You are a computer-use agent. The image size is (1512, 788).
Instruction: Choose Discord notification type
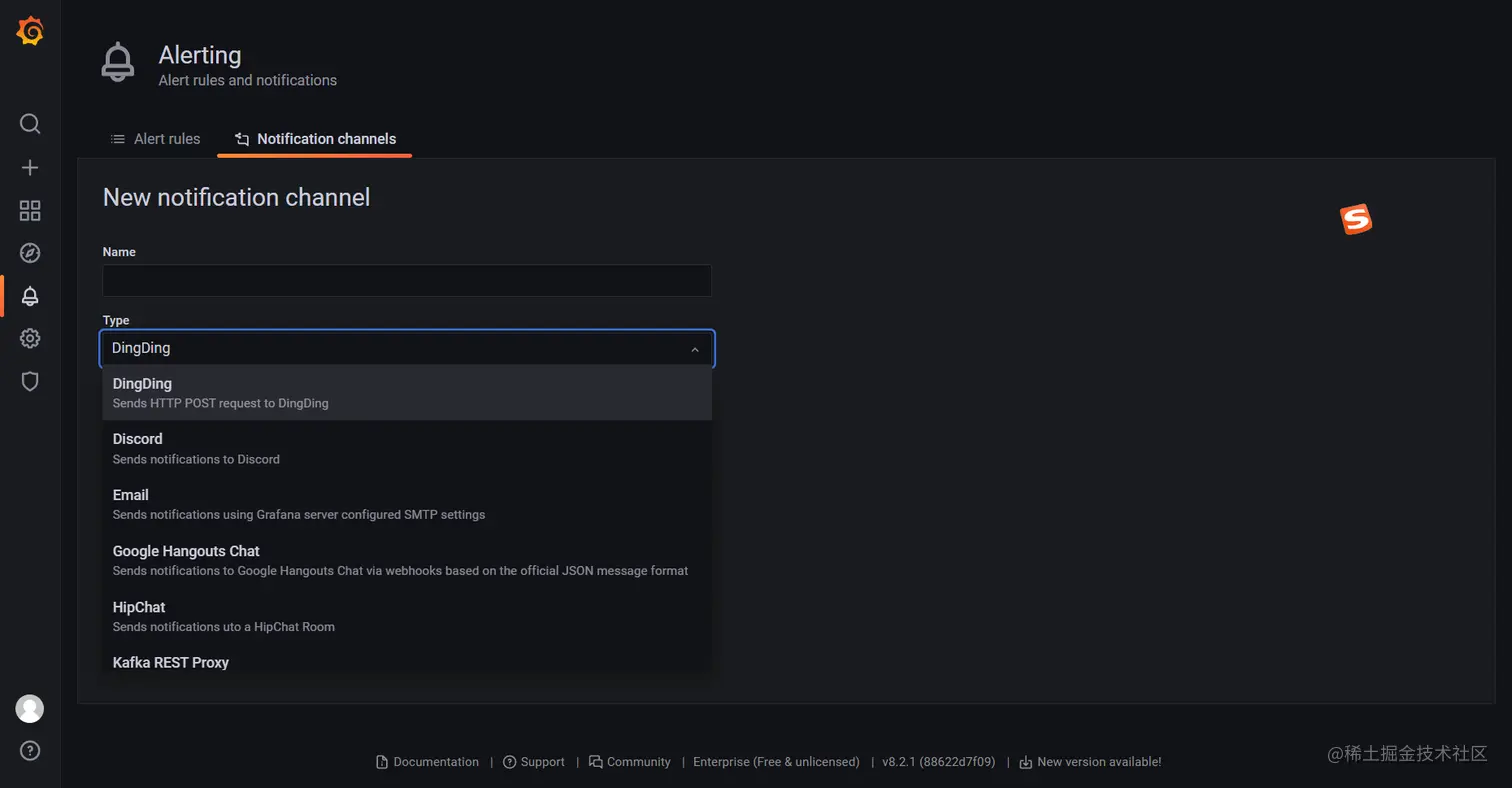click(x=407, y=448)
